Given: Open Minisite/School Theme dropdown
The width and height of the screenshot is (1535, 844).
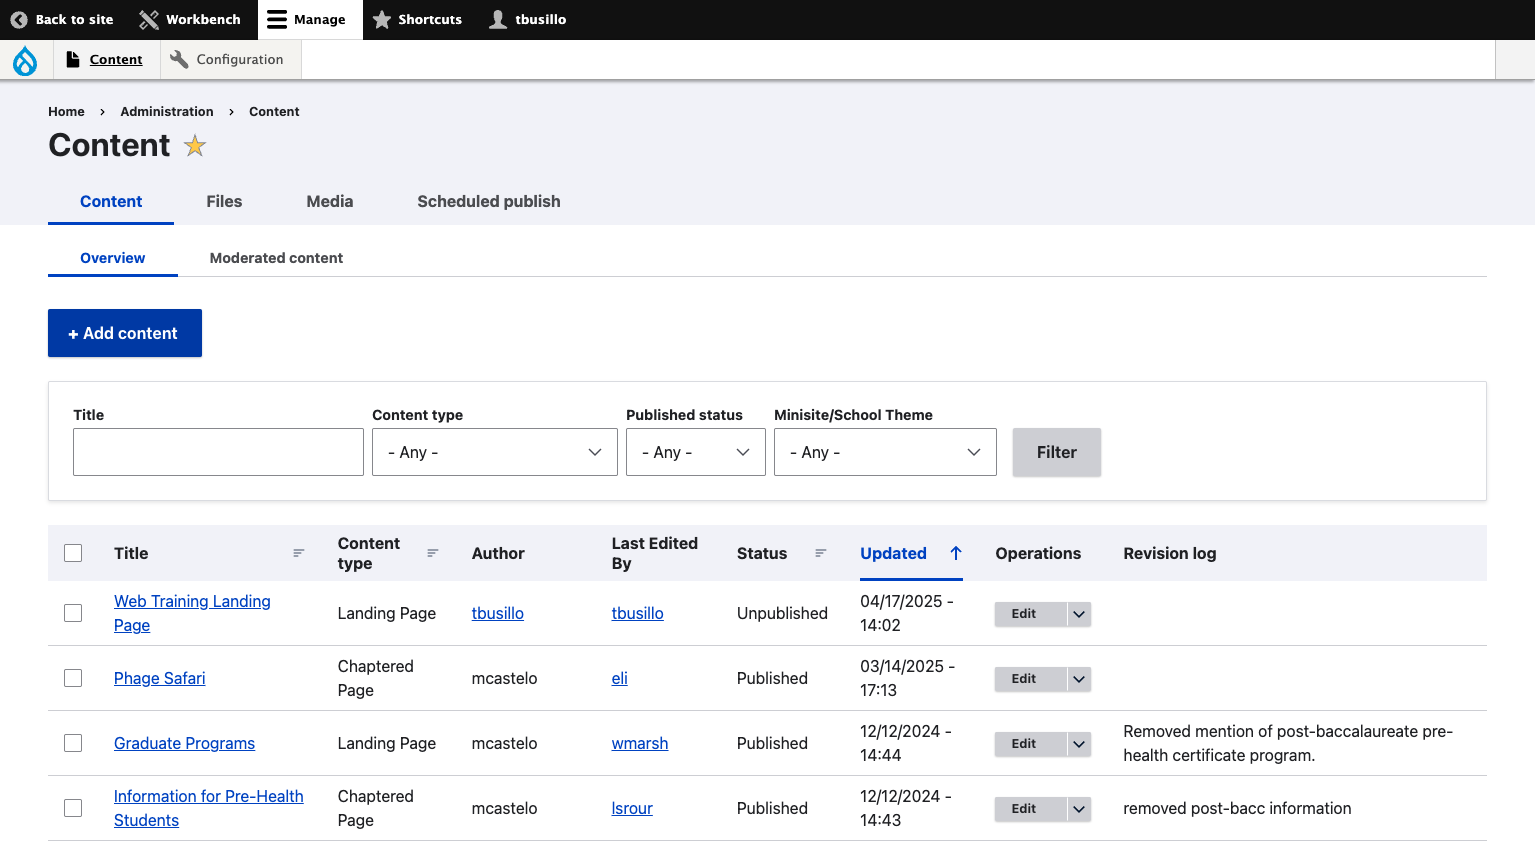Looking at the screenshot, I should pos(885,452).
